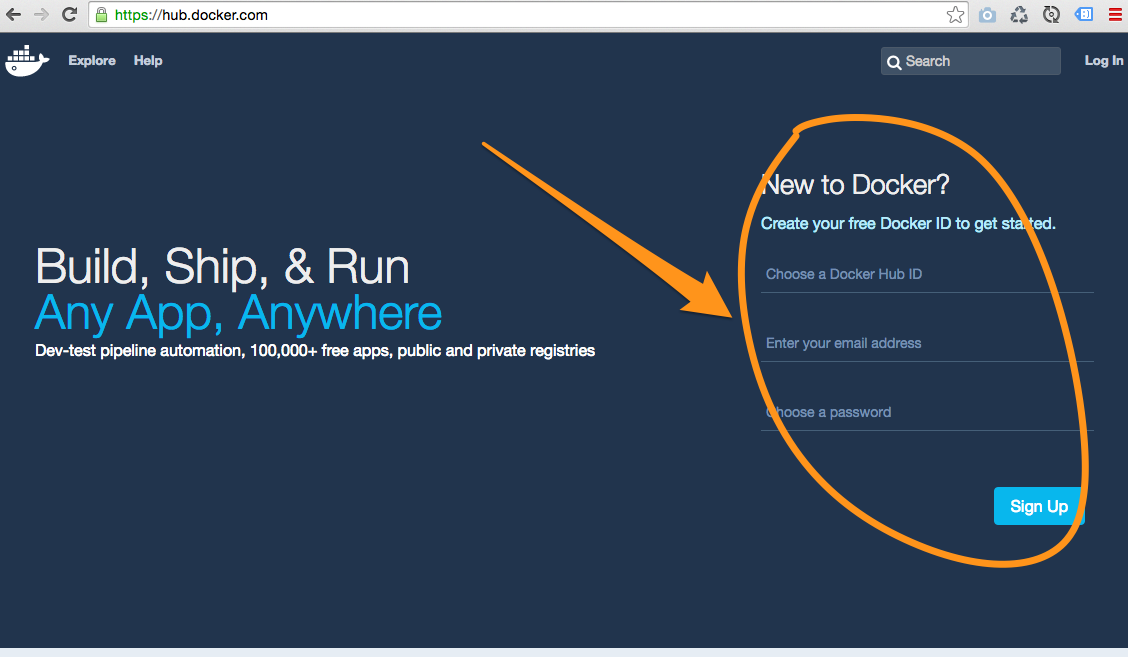Click the camera extension icon

(x=987, y=15)
